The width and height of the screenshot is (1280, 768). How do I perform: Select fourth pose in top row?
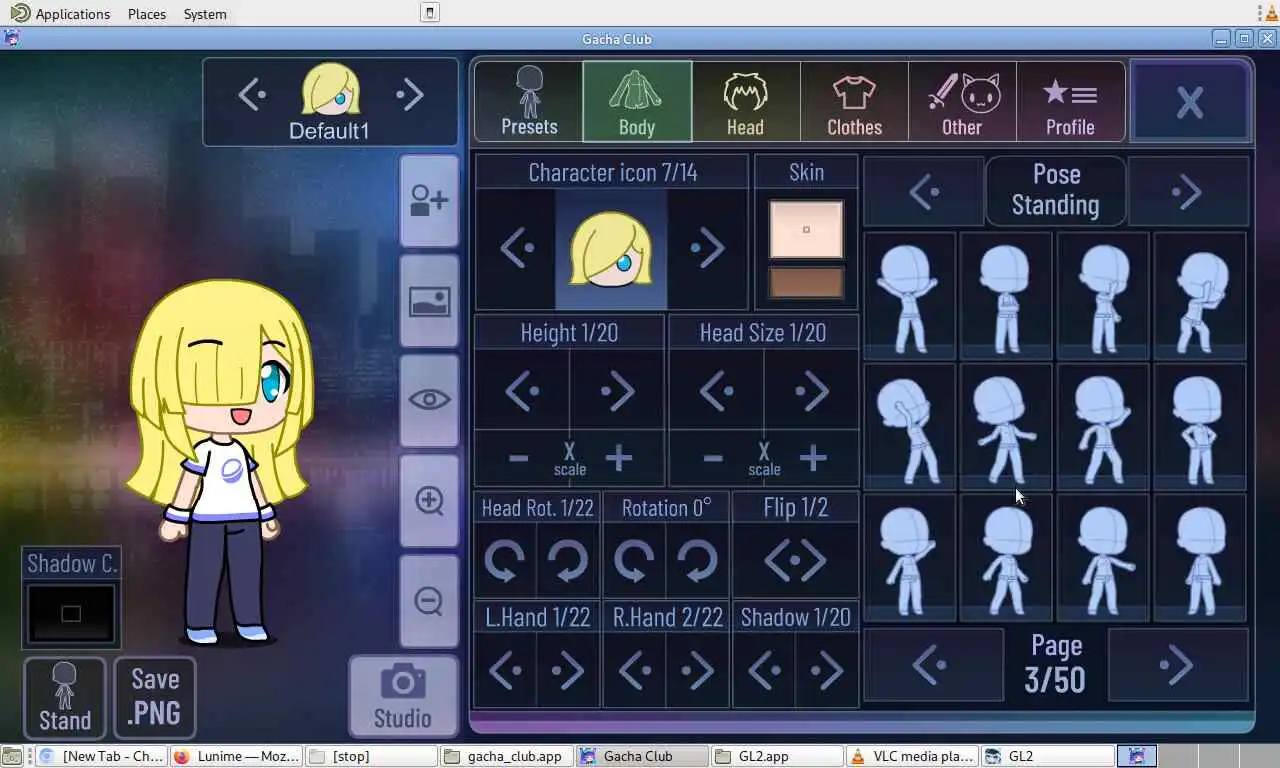pyautogui.click(x=1200, y=296)
